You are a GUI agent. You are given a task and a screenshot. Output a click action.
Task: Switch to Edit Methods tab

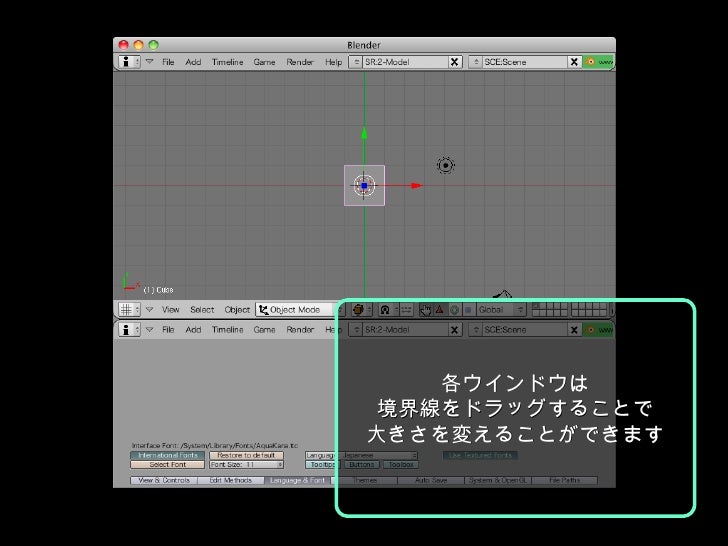coord(231,480)
